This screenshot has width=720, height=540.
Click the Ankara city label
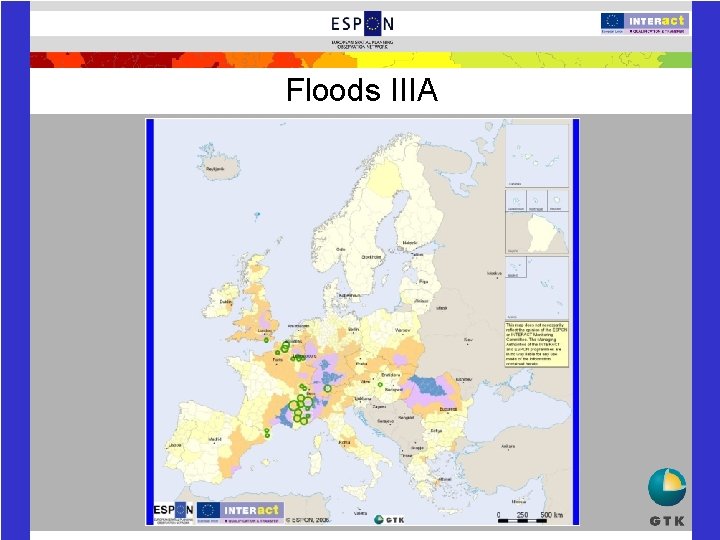(508, 446)
